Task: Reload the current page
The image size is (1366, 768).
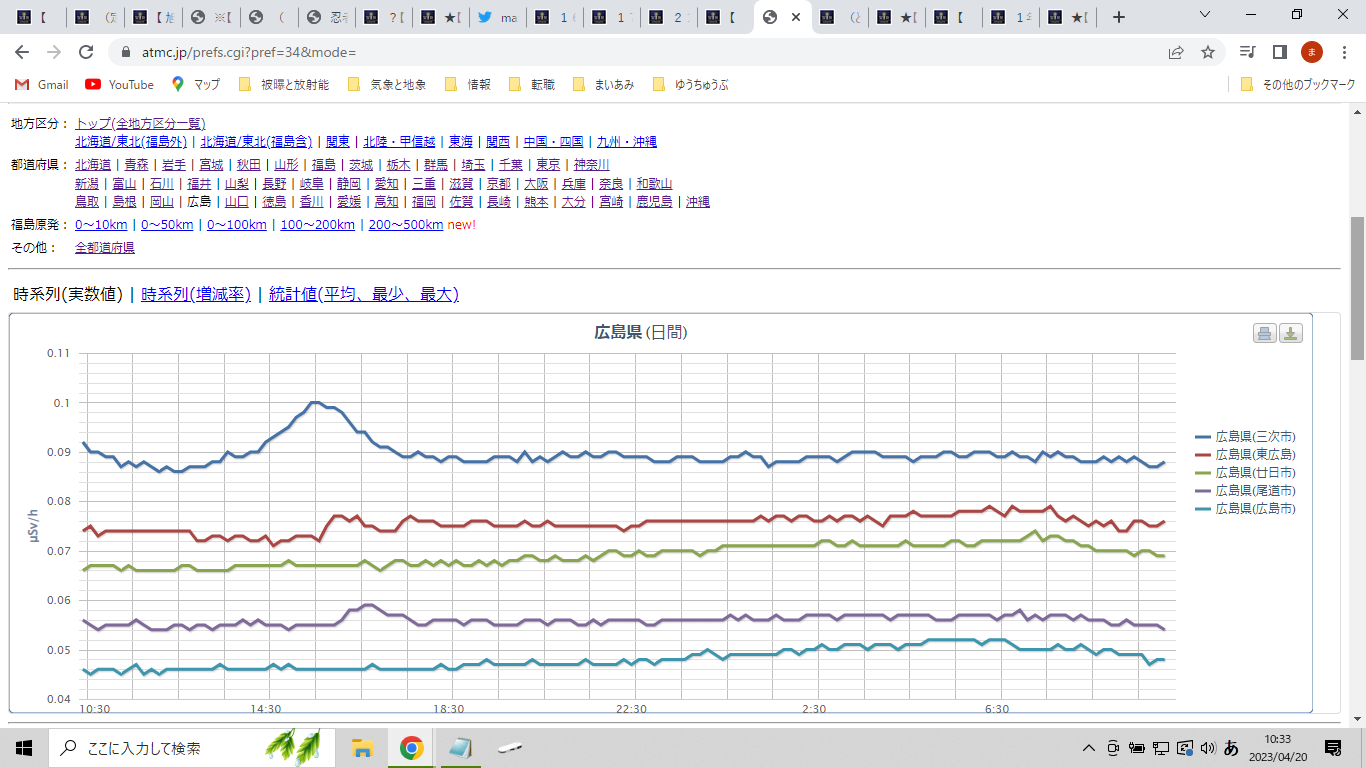Action: point(86,52)
